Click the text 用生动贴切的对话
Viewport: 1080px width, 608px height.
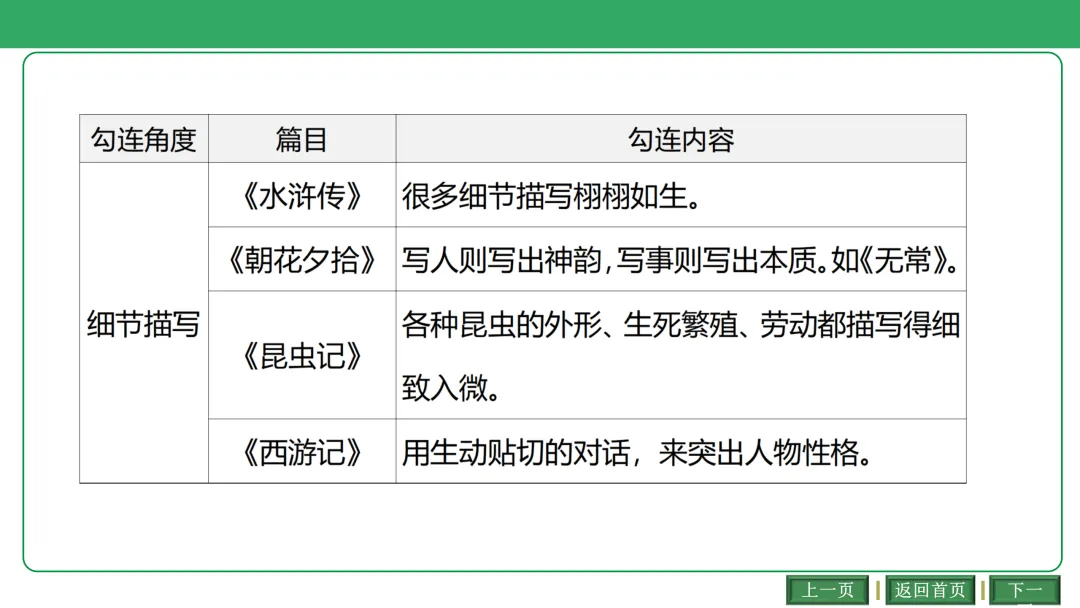515,452
